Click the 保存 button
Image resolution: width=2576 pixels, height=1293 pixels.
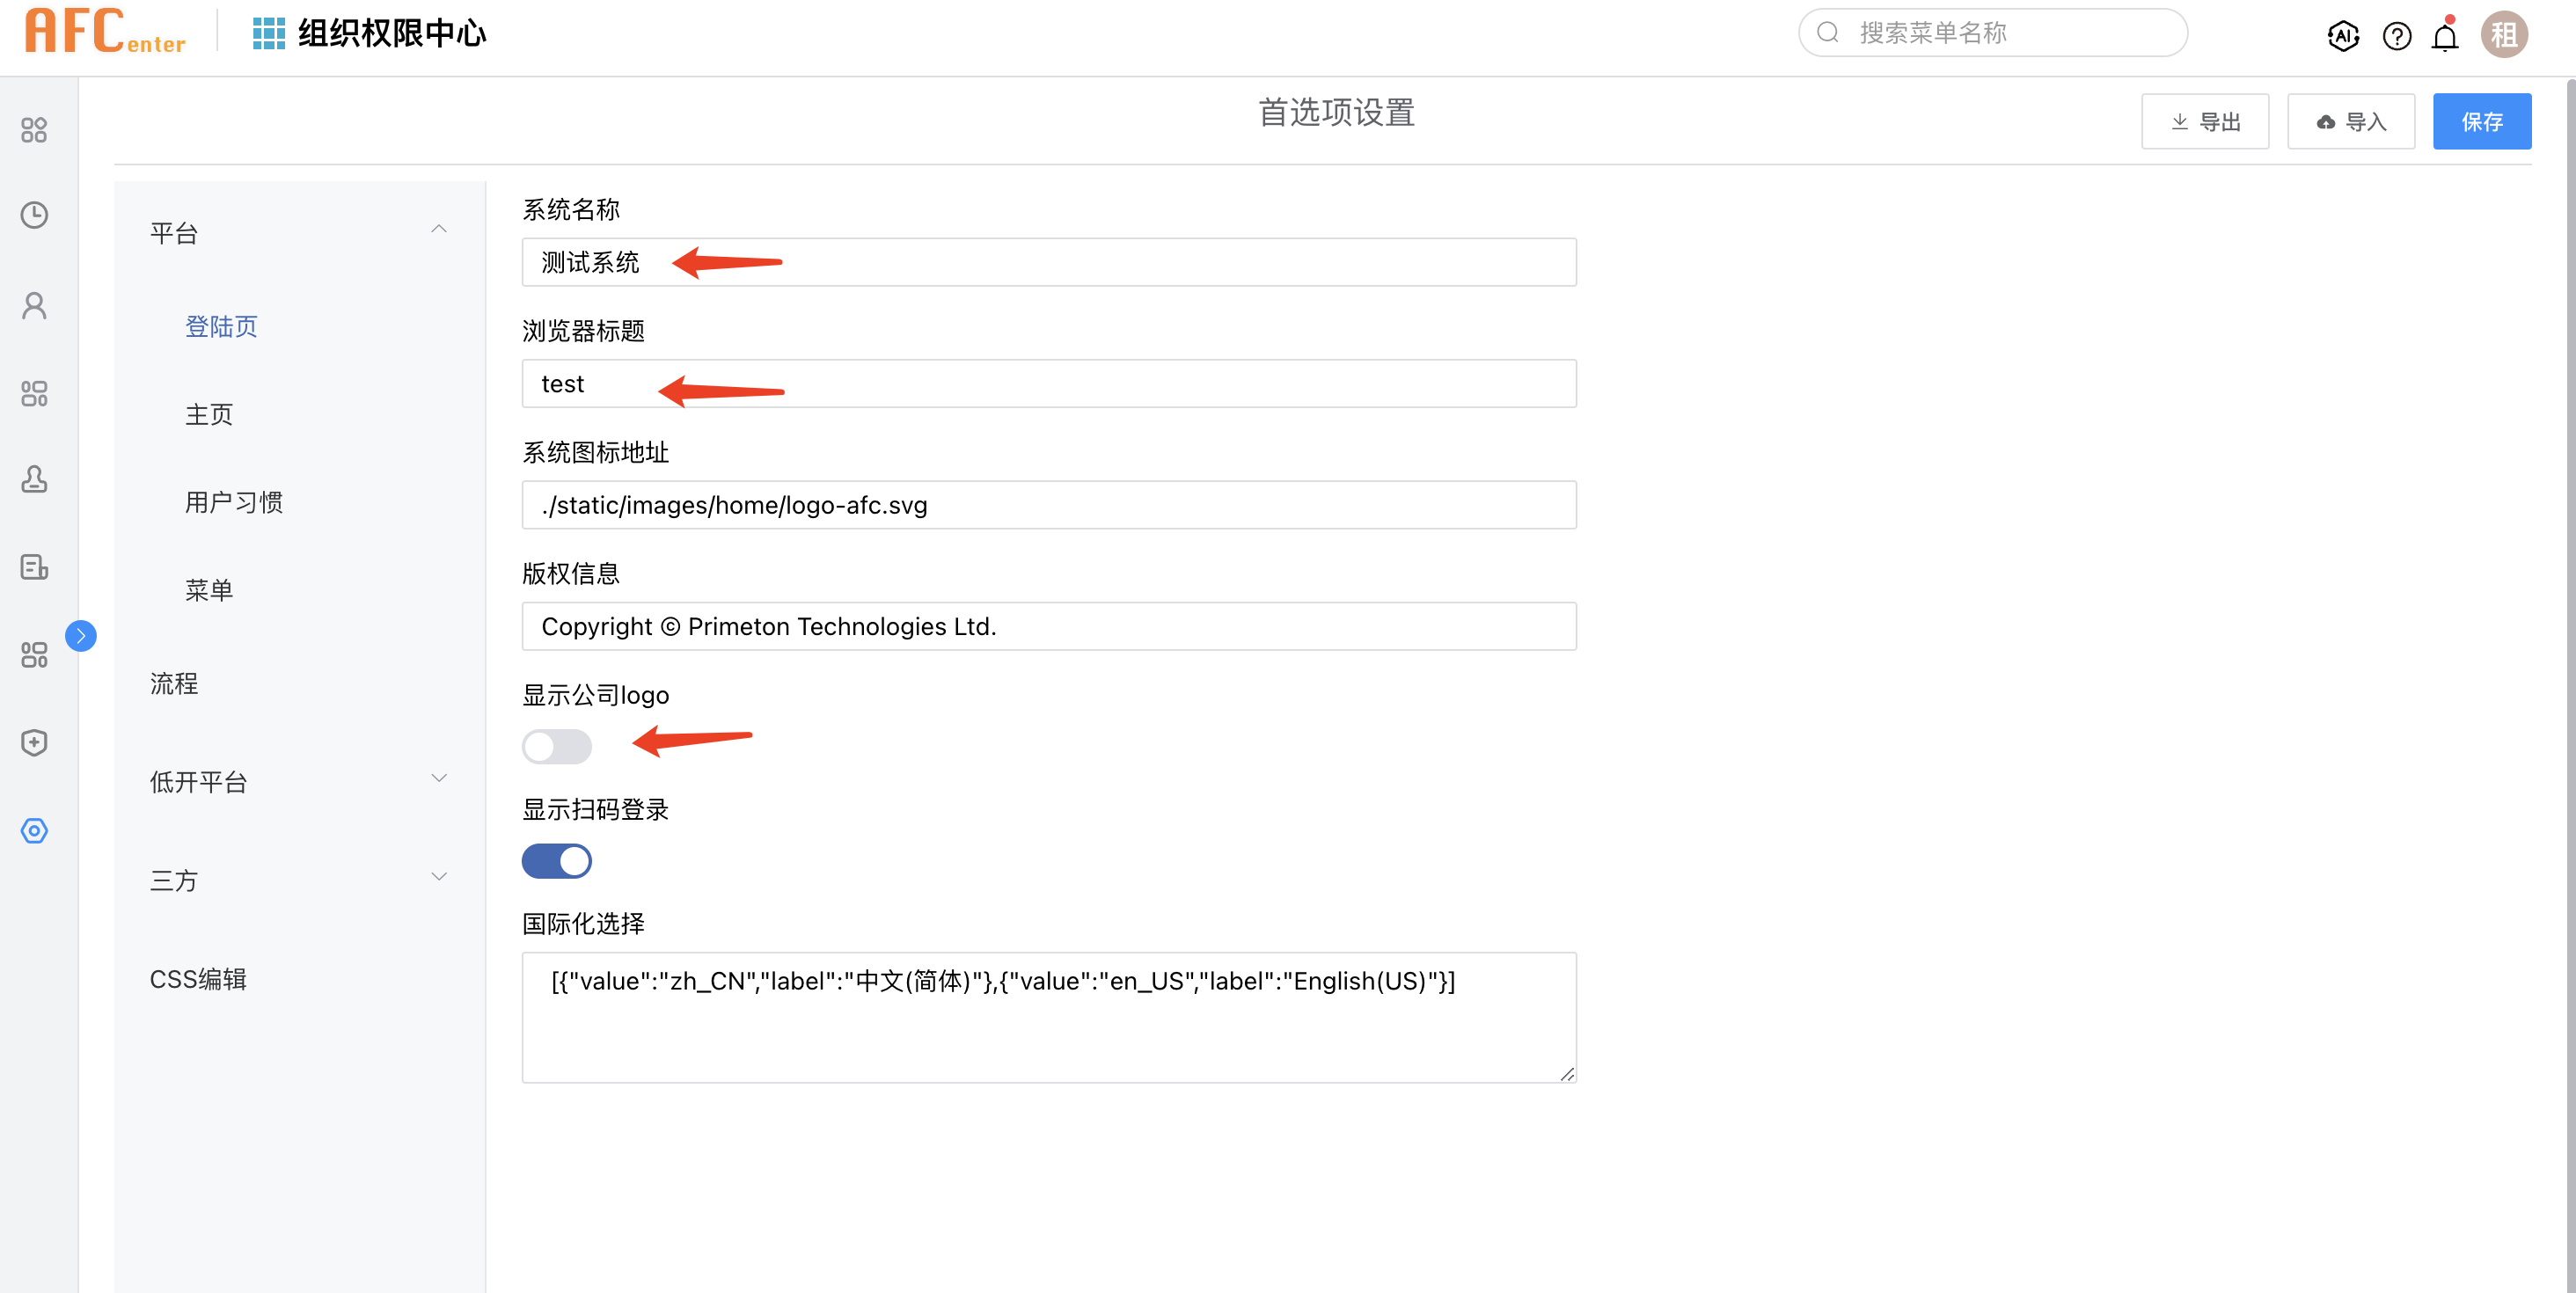point(2481,122)
